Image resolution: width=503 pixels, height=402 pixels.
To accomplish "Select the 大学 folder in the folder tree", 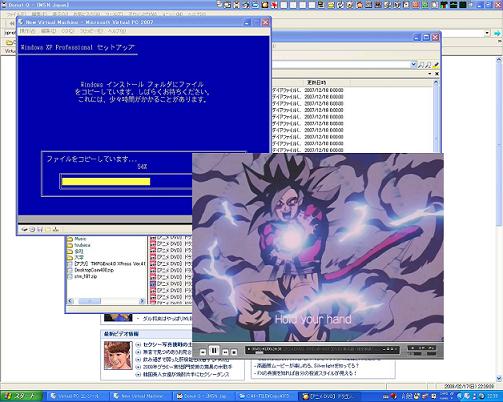I will click(79, 257).
